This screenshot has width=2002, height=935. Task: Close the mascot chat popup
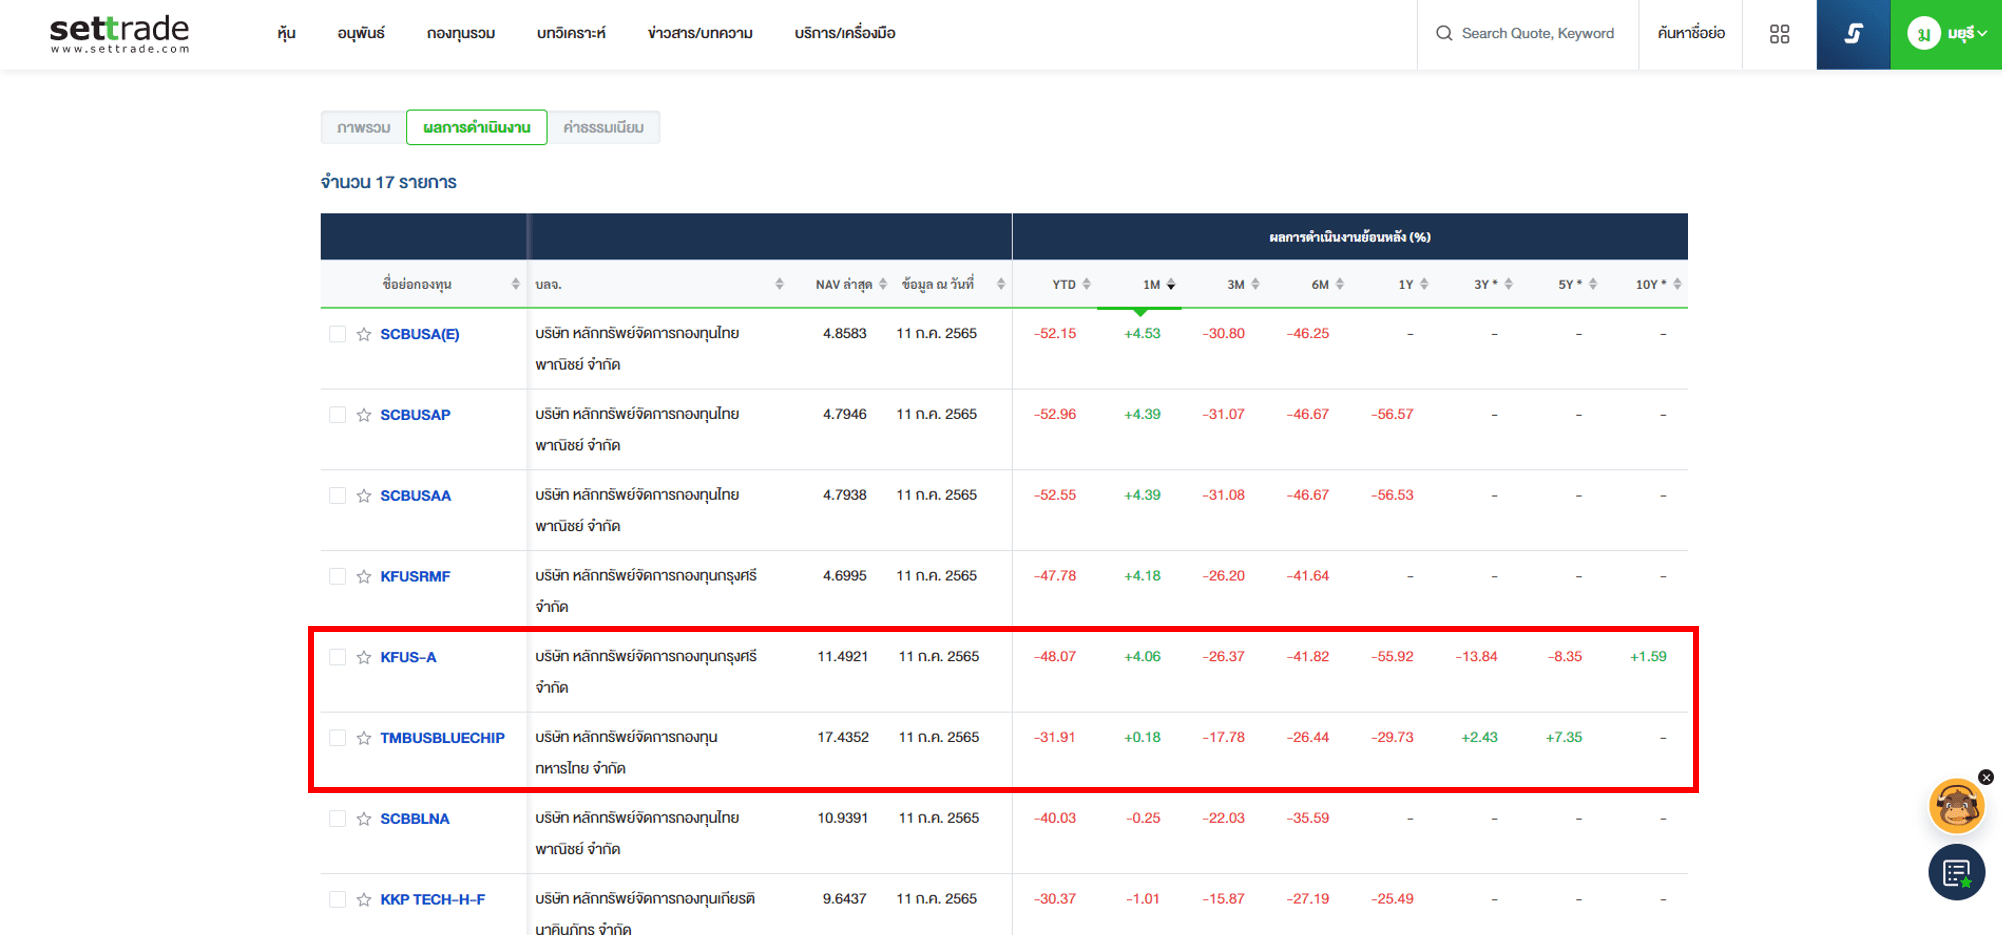tap(1986, 777)
